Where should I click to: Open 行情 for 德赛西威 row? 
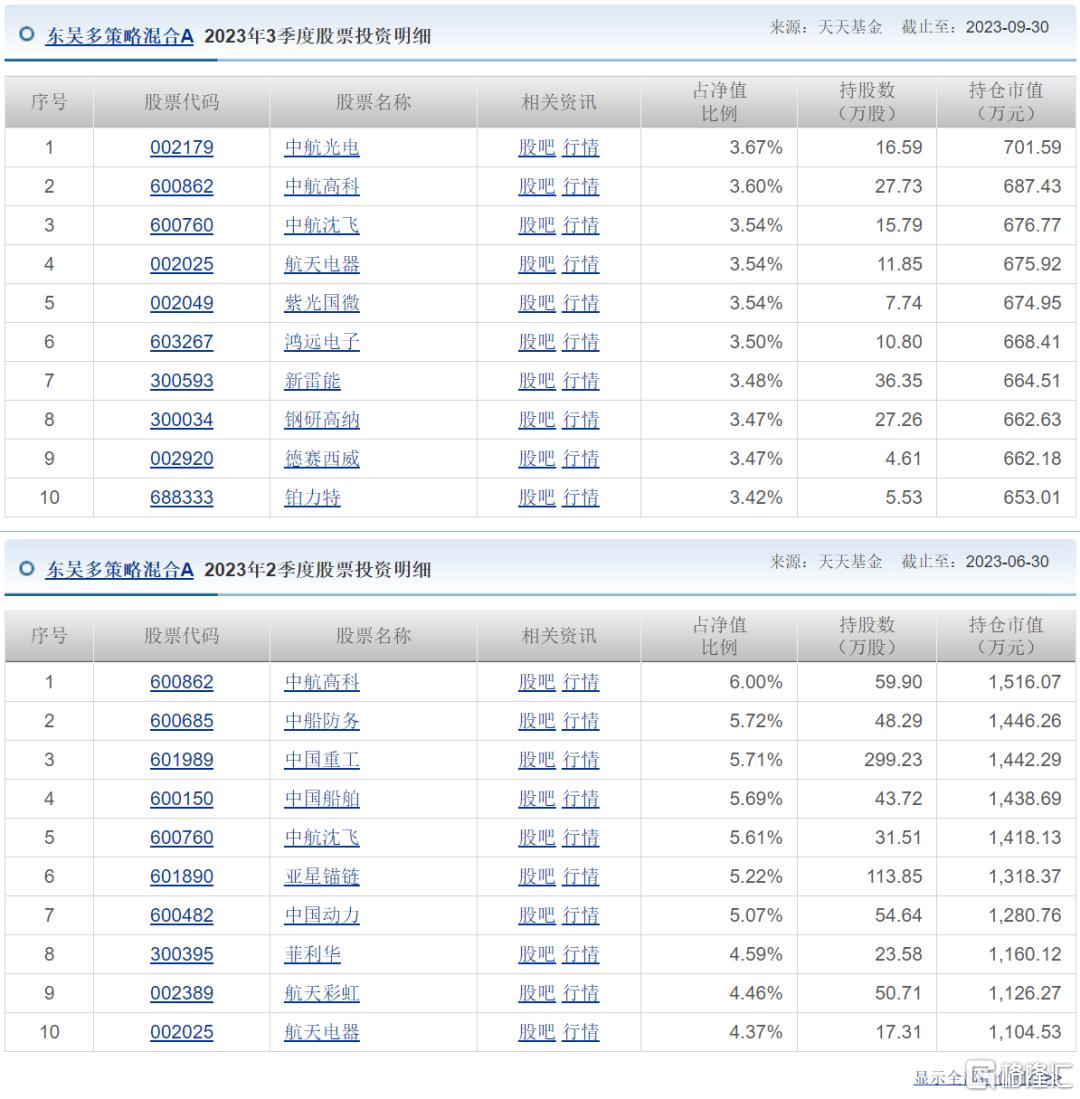(x=580, y=459)
